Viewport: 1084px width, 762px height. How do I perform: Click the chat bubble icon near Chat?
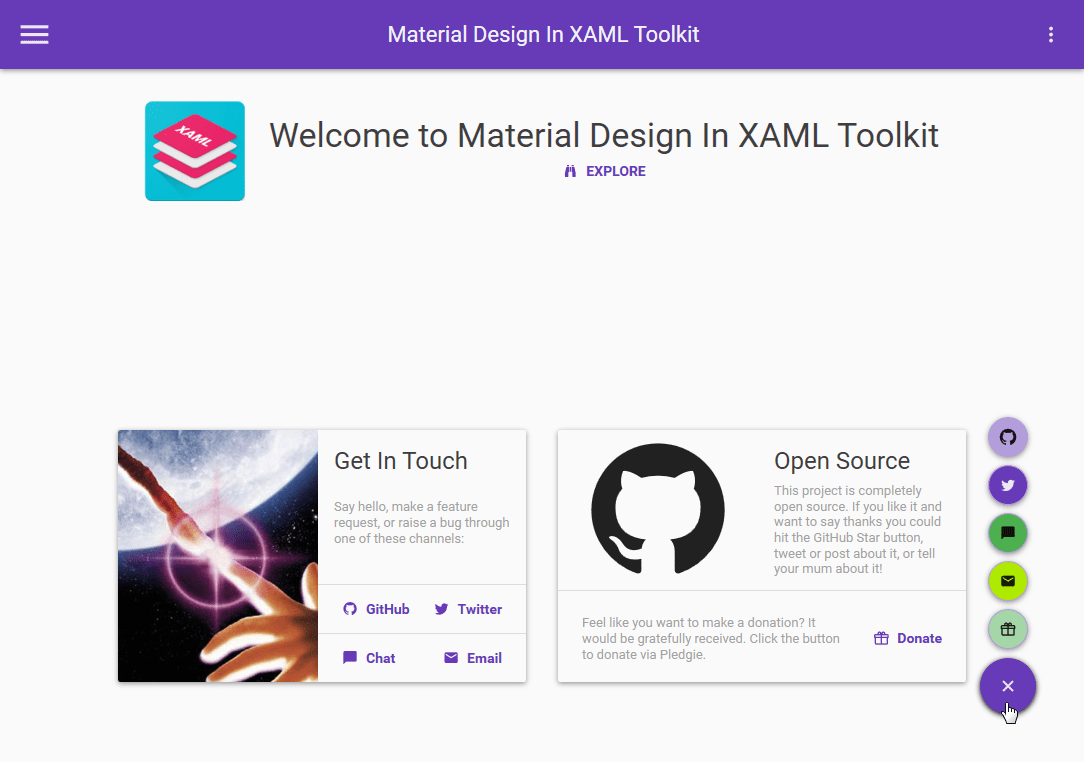[352, 657]
